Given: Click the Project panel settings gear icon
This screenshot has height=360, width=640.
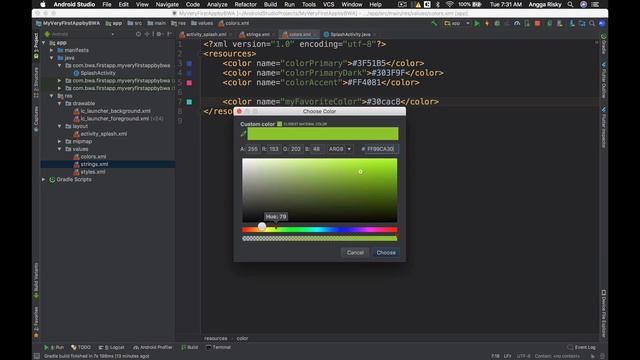Looking at the screenshot, I should (159, 34).
